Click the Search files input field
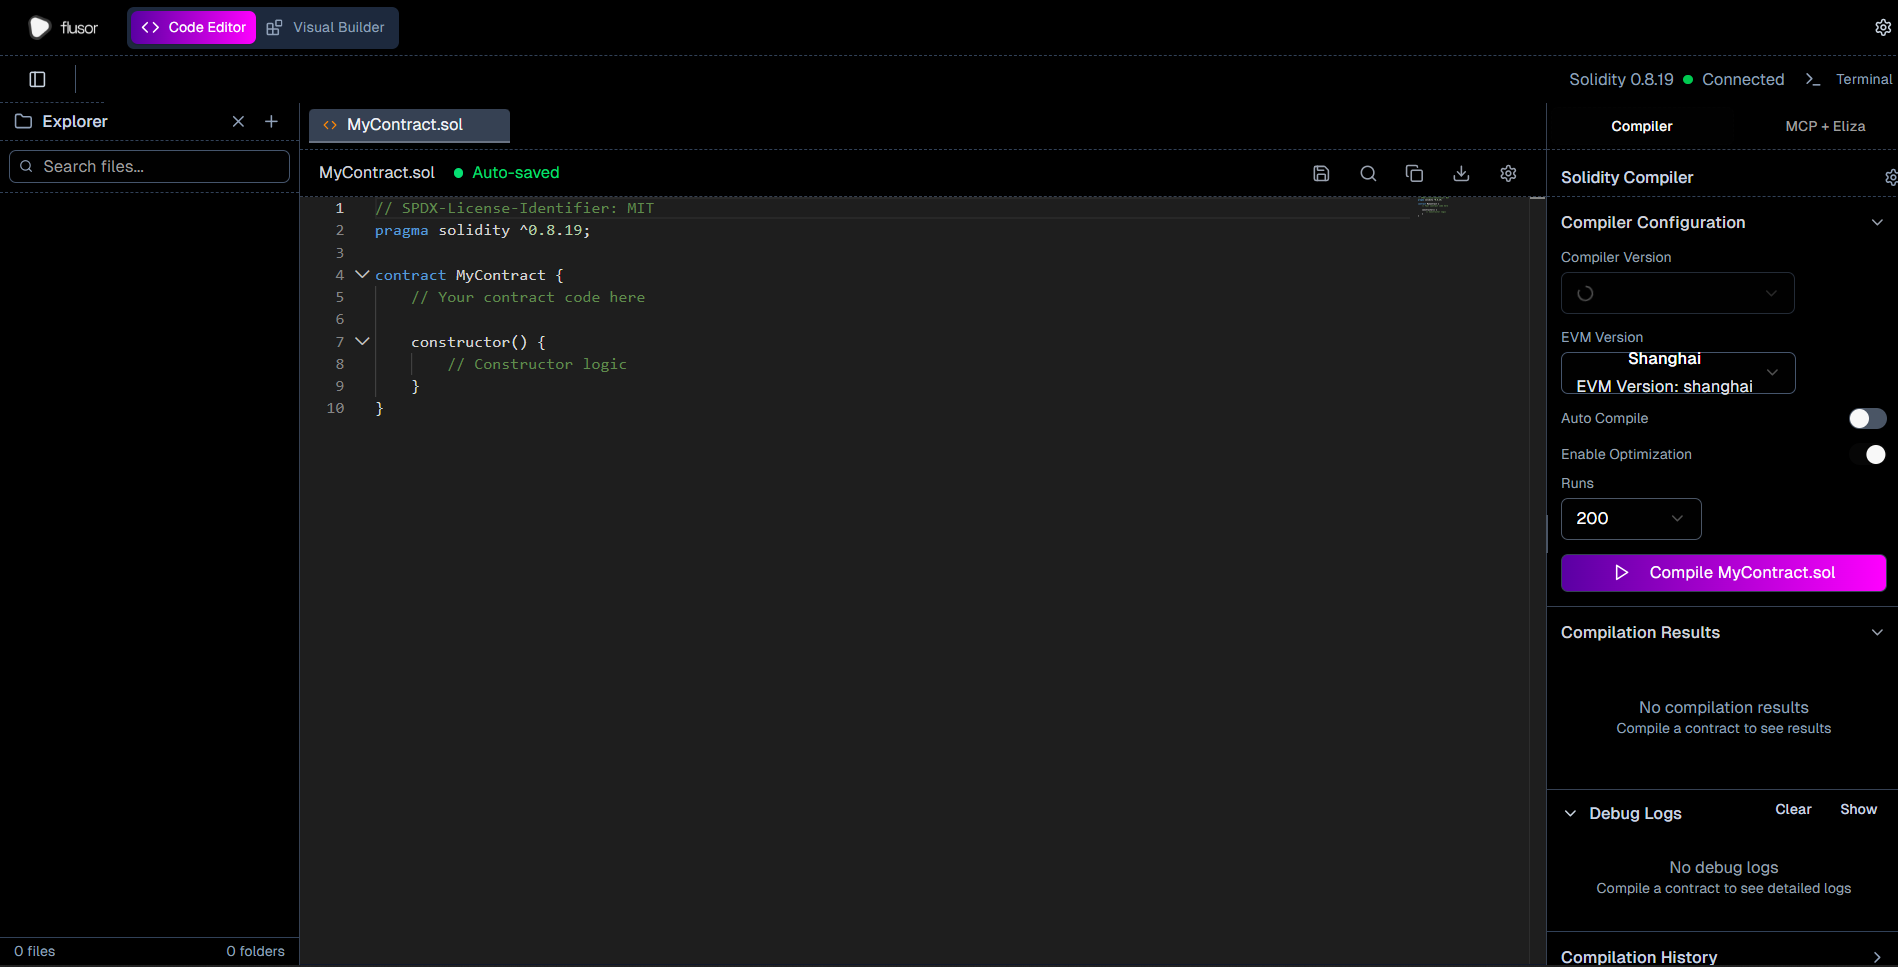 (x=149, y=166)
